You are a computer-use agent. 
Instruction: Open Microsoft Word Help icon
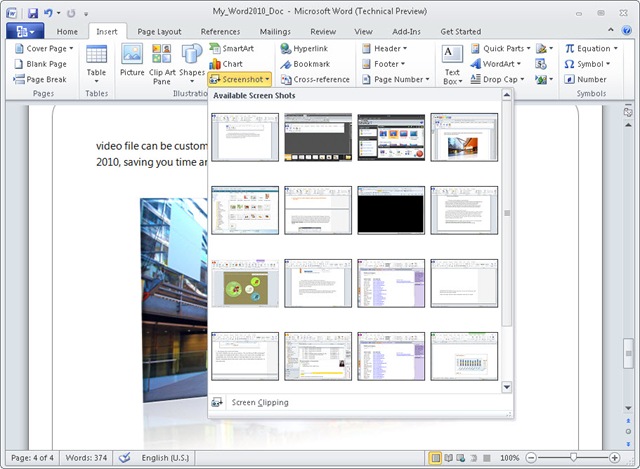pos(627,31)
